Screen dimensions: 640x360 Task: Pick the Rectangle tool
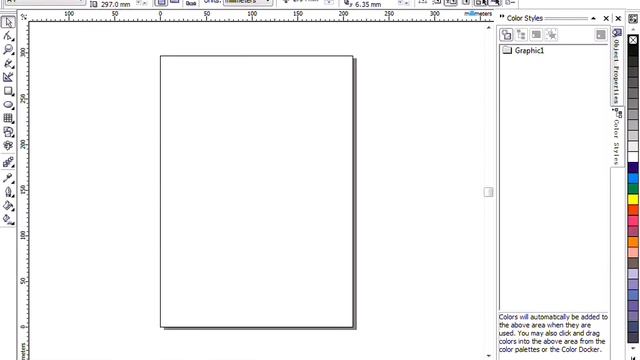8,91
